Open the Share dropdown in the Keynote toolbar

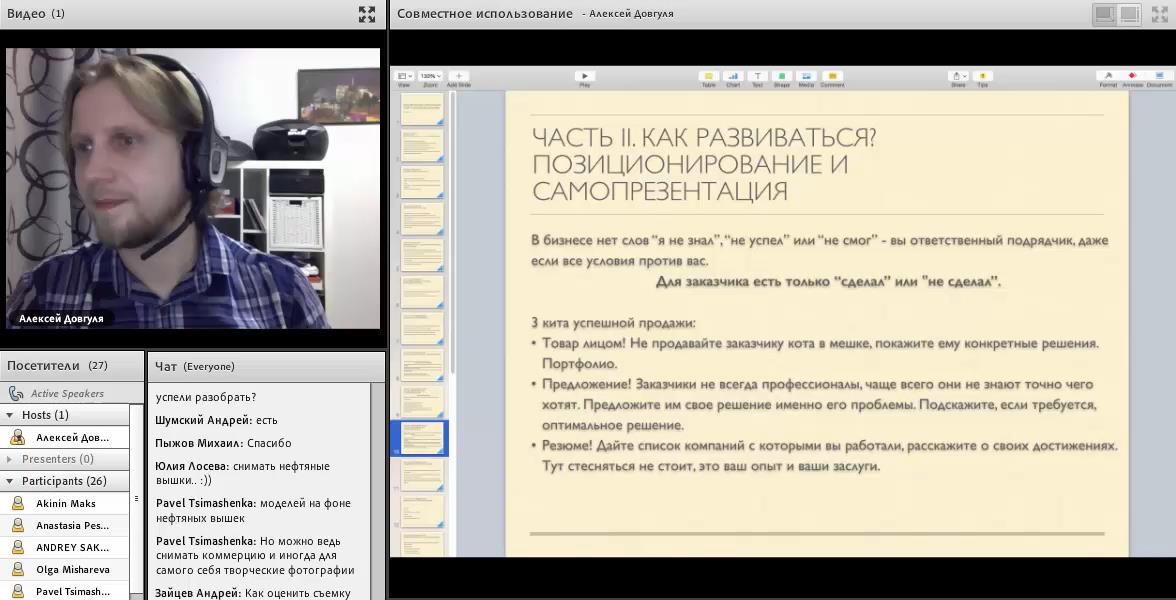[x=958, y=76]
